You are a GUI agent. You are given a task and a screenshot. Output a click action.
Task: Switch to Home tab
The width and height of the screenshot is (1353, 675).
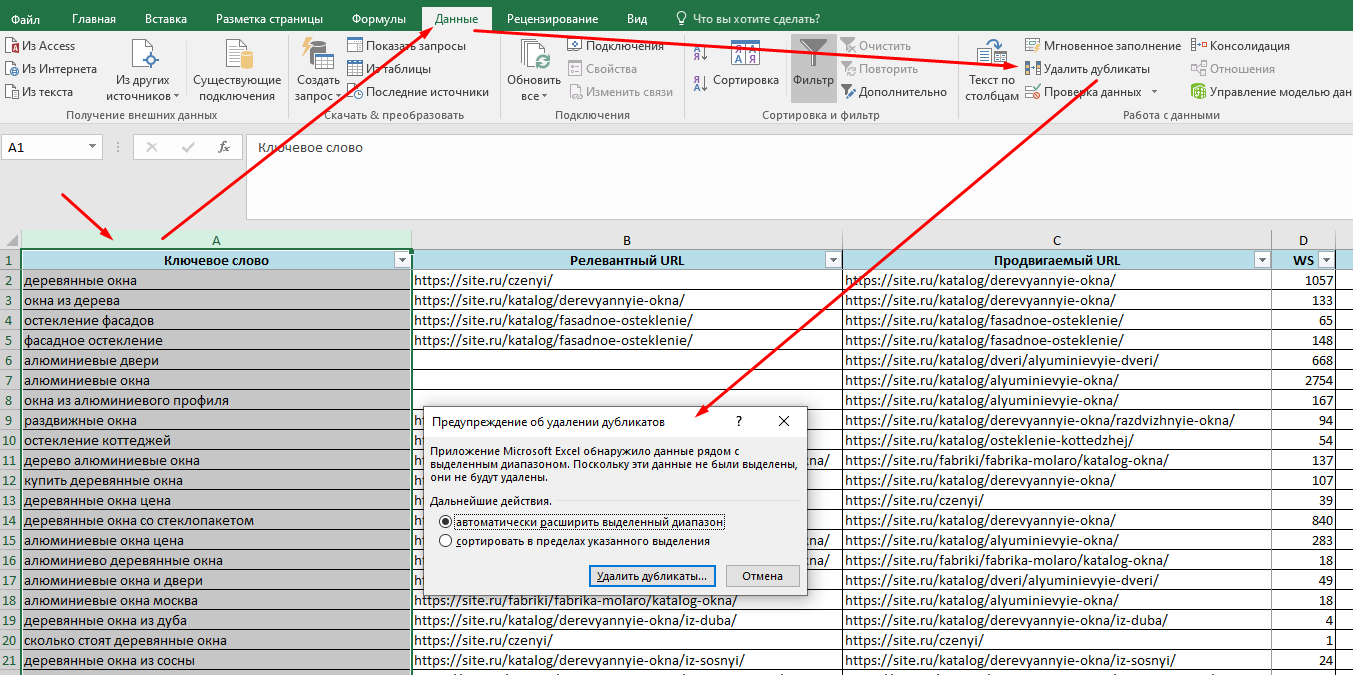tap(94, 19)
